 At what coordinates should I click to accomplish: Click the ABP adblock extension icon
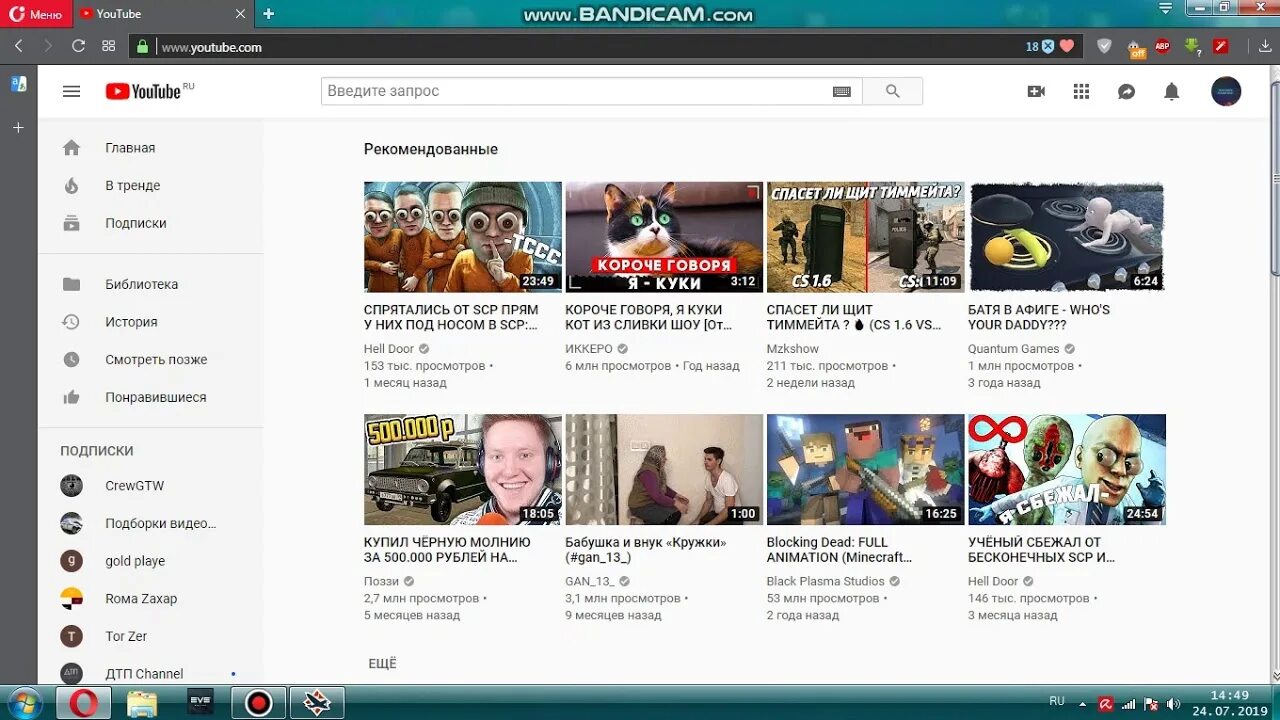tap(1162, 46)
